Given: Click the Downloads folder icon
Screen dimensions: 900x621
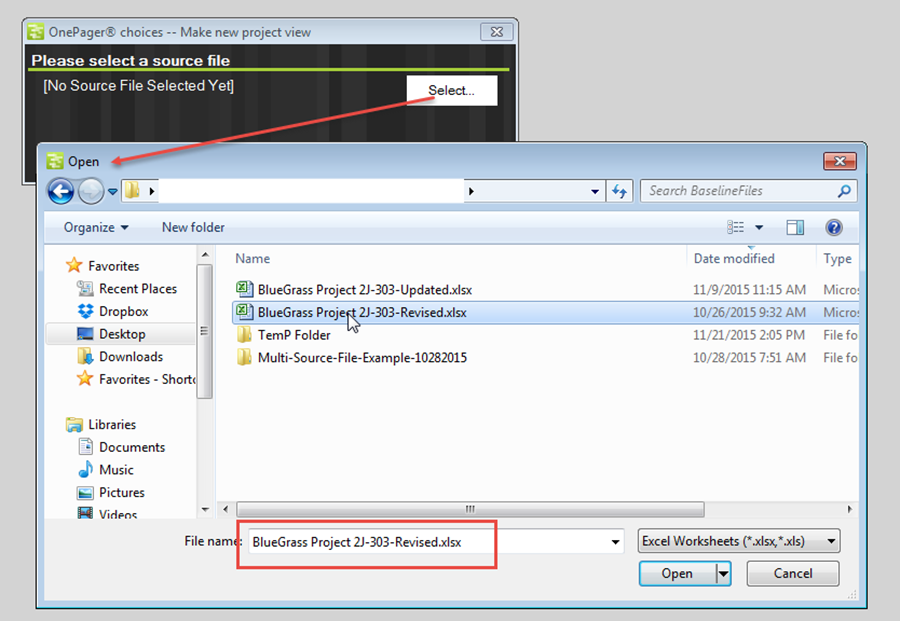Looking at the screenshot, I should pyautogui.click(x=87, y=356).
